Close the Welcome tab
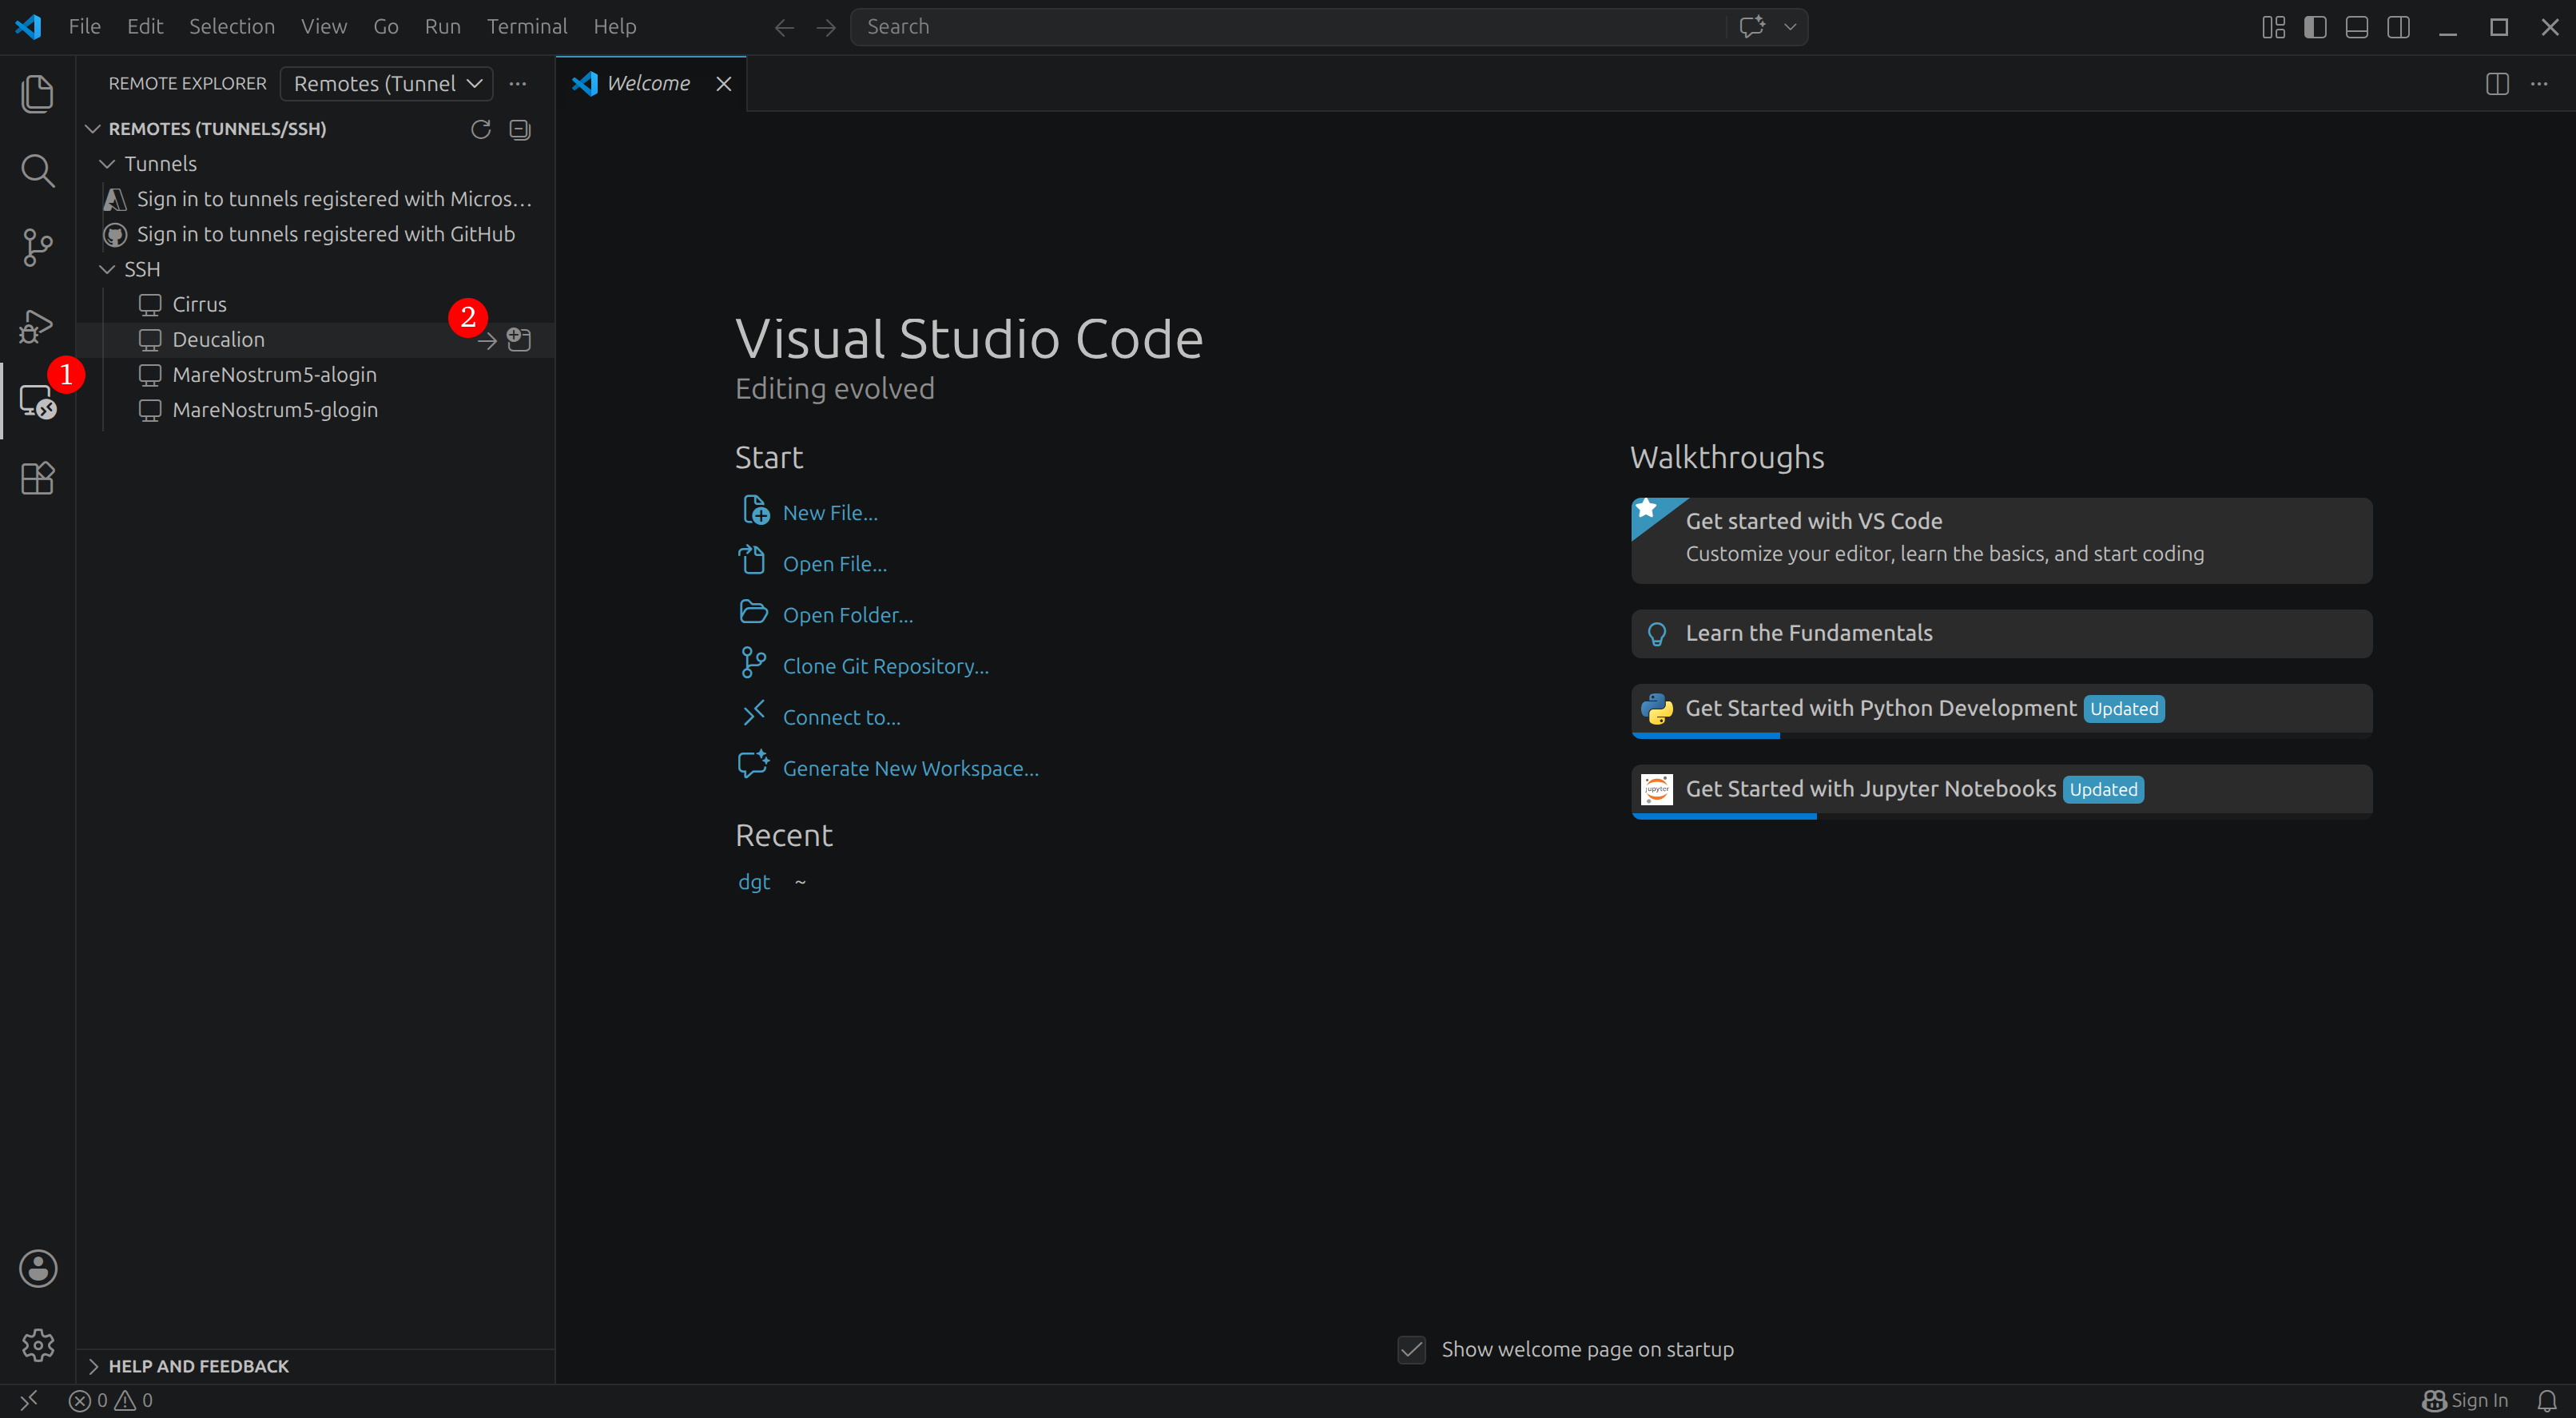The image size is (2576, 1418). 724,84
